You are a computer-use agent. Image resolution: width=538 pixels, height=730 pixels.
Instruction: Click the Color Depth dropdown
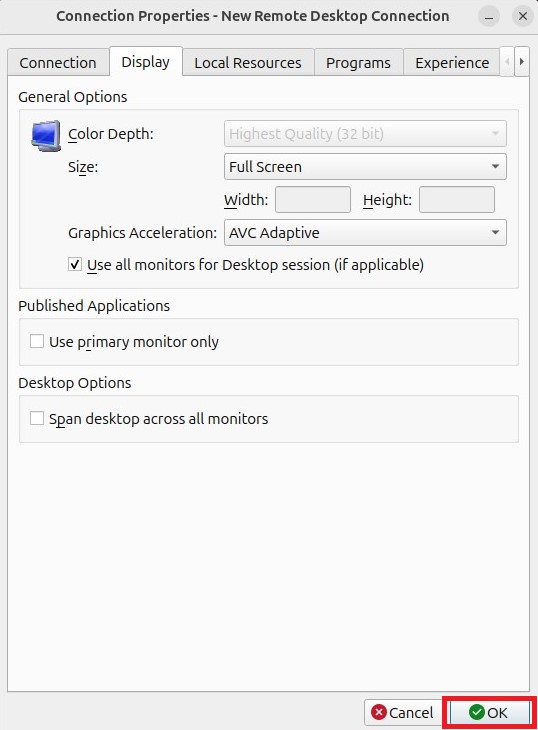coord(365,134)
